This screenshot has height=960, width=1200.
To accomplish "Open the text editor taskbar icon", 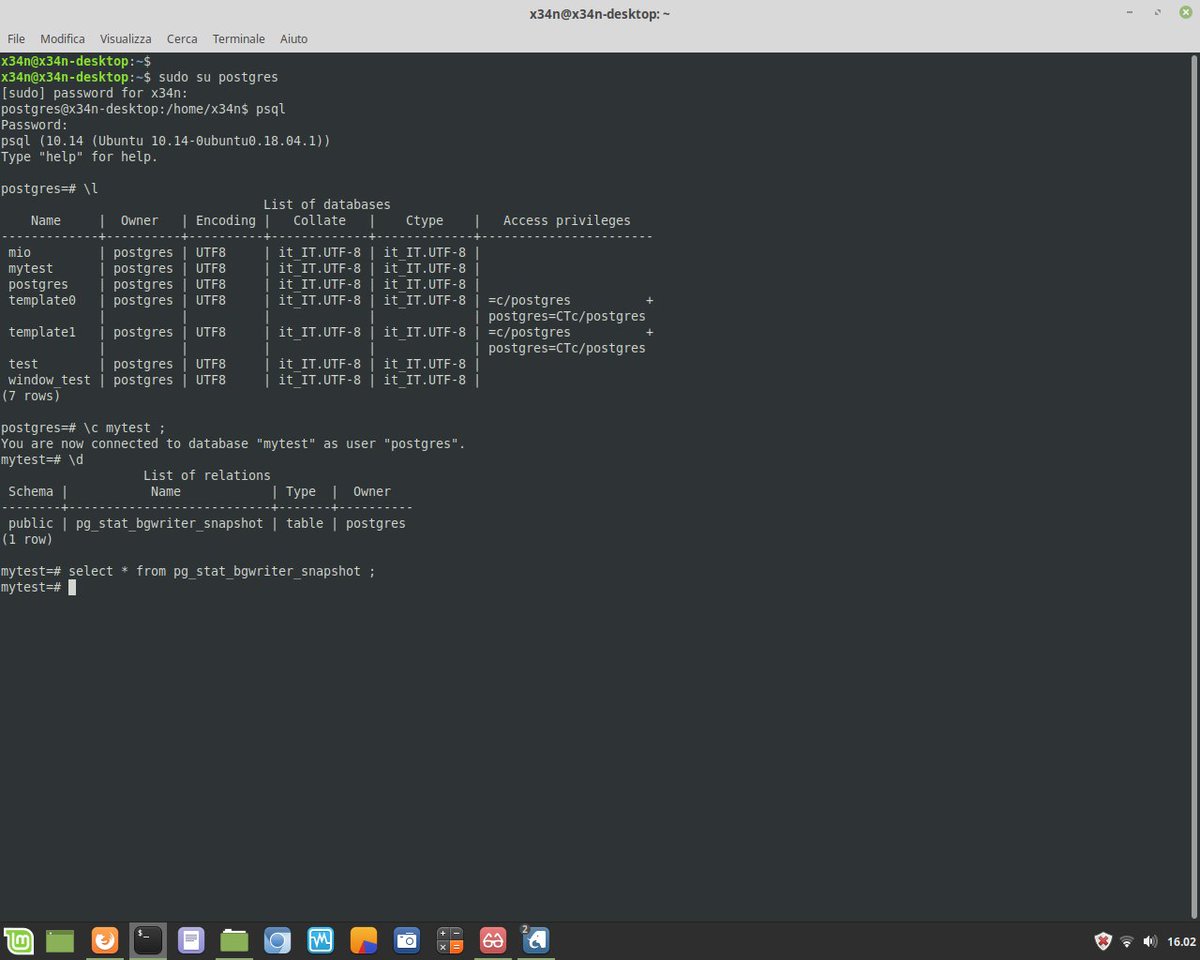I will click(190, 940).
